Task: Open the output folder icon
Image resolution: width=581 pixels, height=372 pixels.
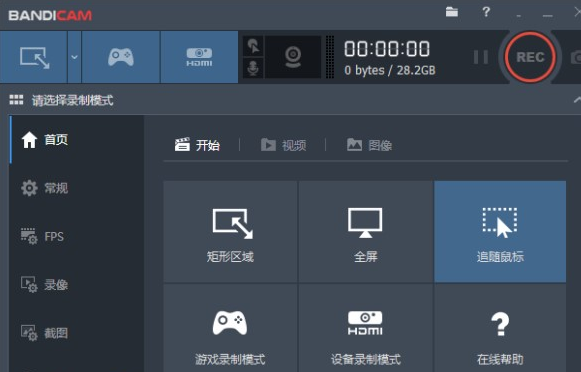Action: (x=452, y=12)
